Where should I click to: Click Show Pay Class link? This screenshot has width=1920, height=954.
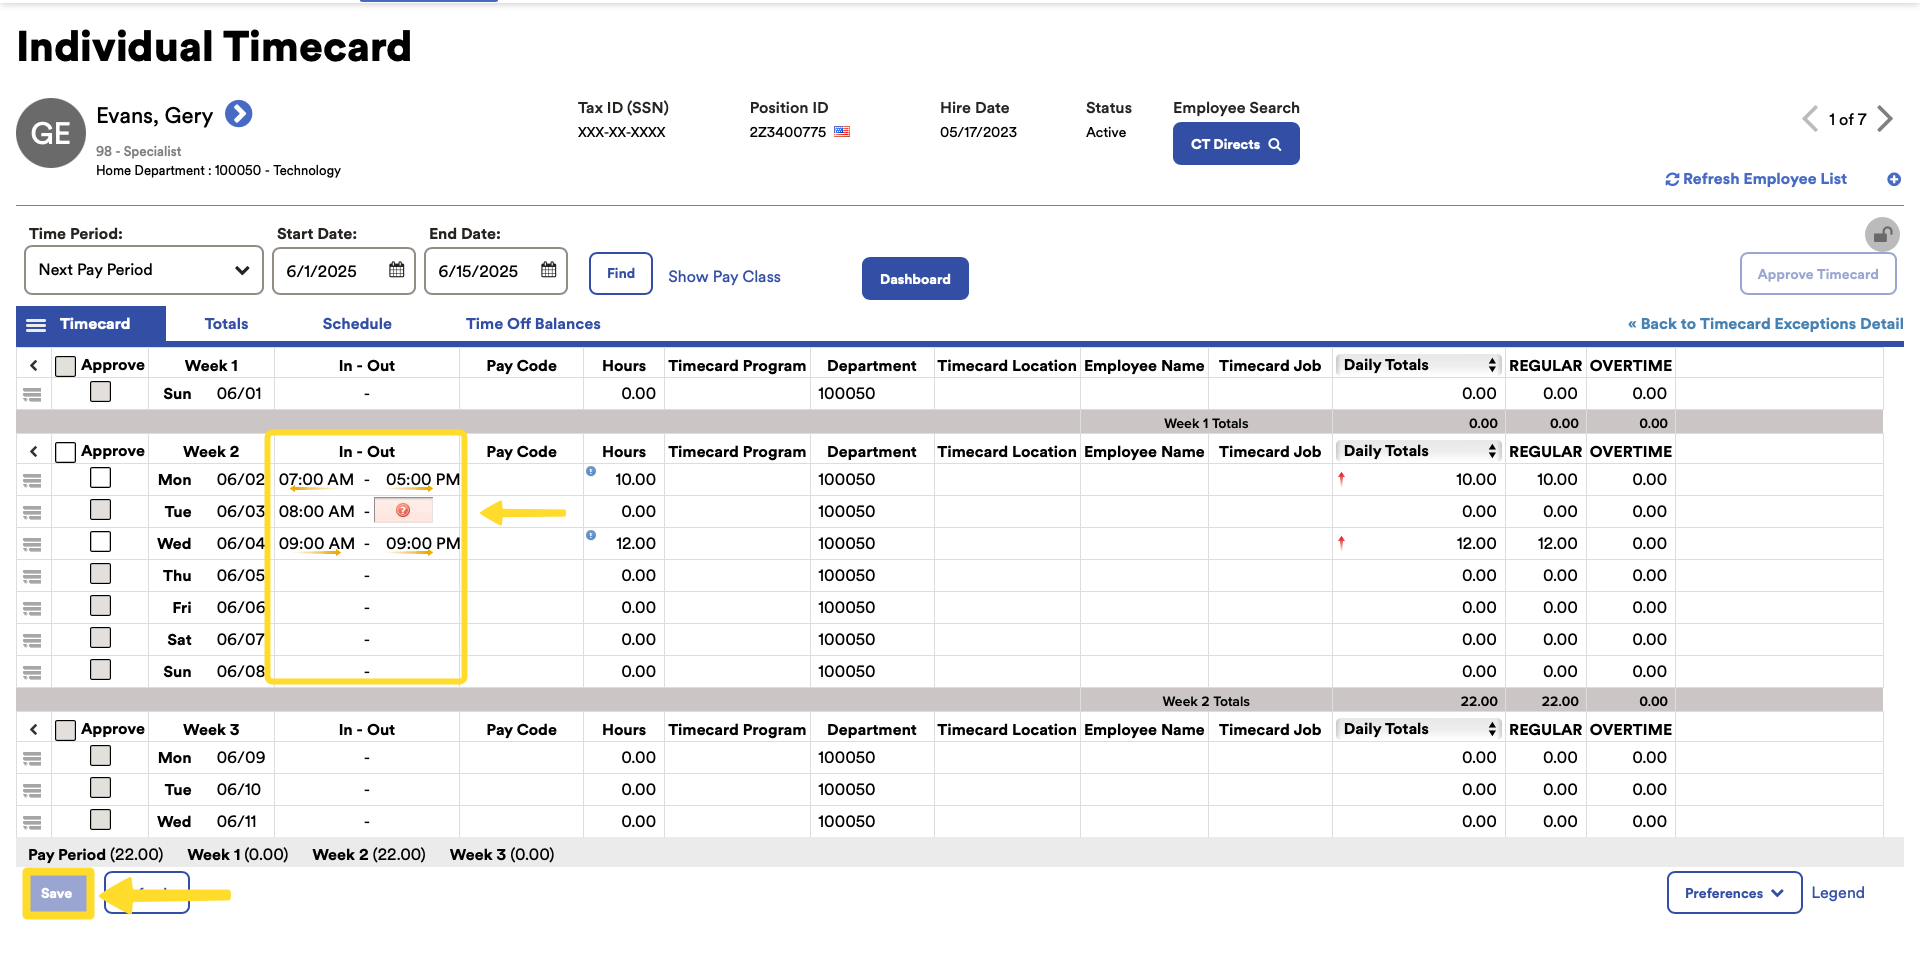pyautogui.click(x=724, y=277)
